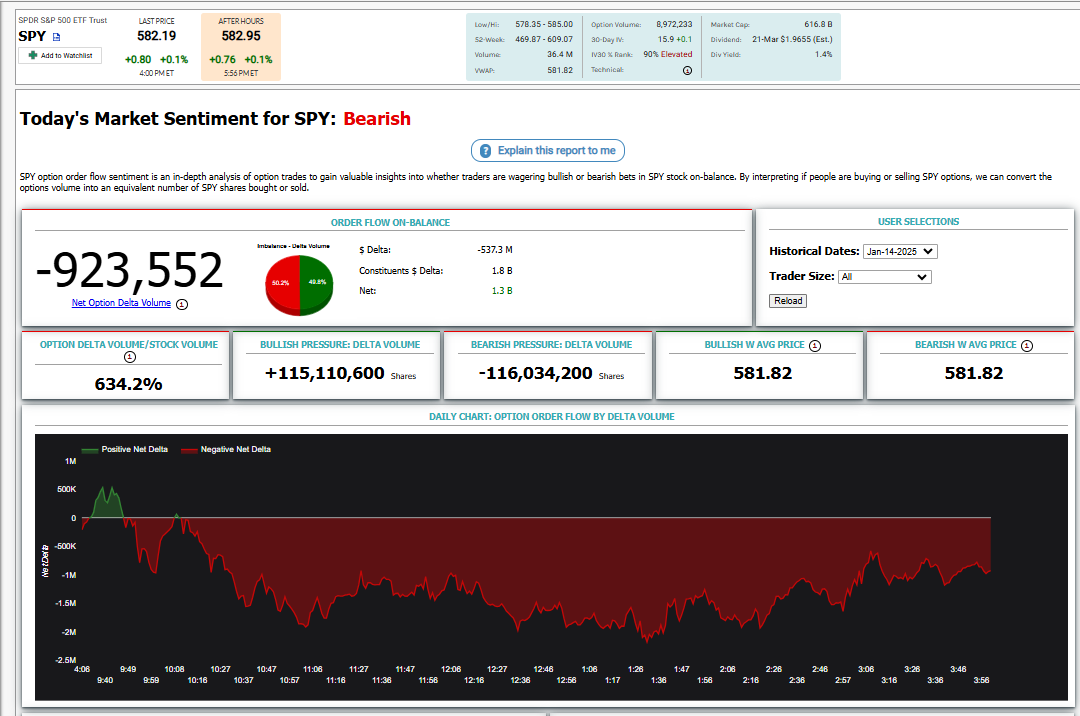Screen dimensions: 1080x716
Task: Follow the Net Option Delta Volume link
Action: coord(121,303)
